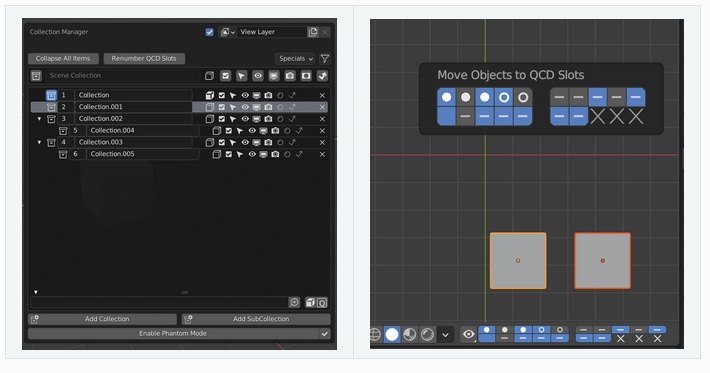710x373 pixels.
Task: Select rendered viewport shading icon
Action: tap(427, 335)
